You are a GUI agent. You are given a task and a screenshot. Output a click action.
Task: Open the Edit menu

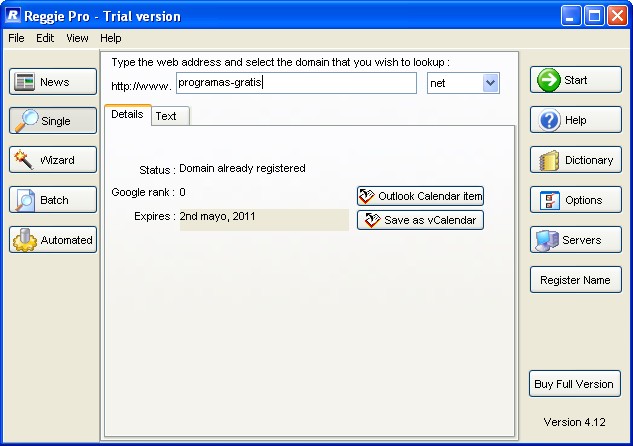pyautogui.click(x=45, y=38)
